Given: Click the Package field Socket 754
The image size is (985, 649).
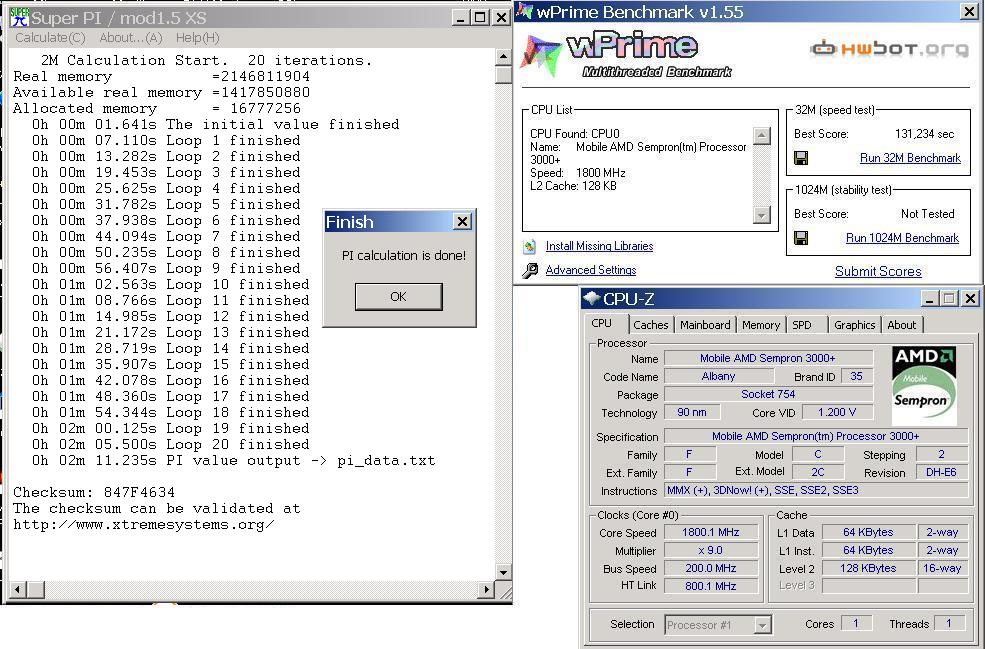Looking at the screenshot, I should click(768, 394).
